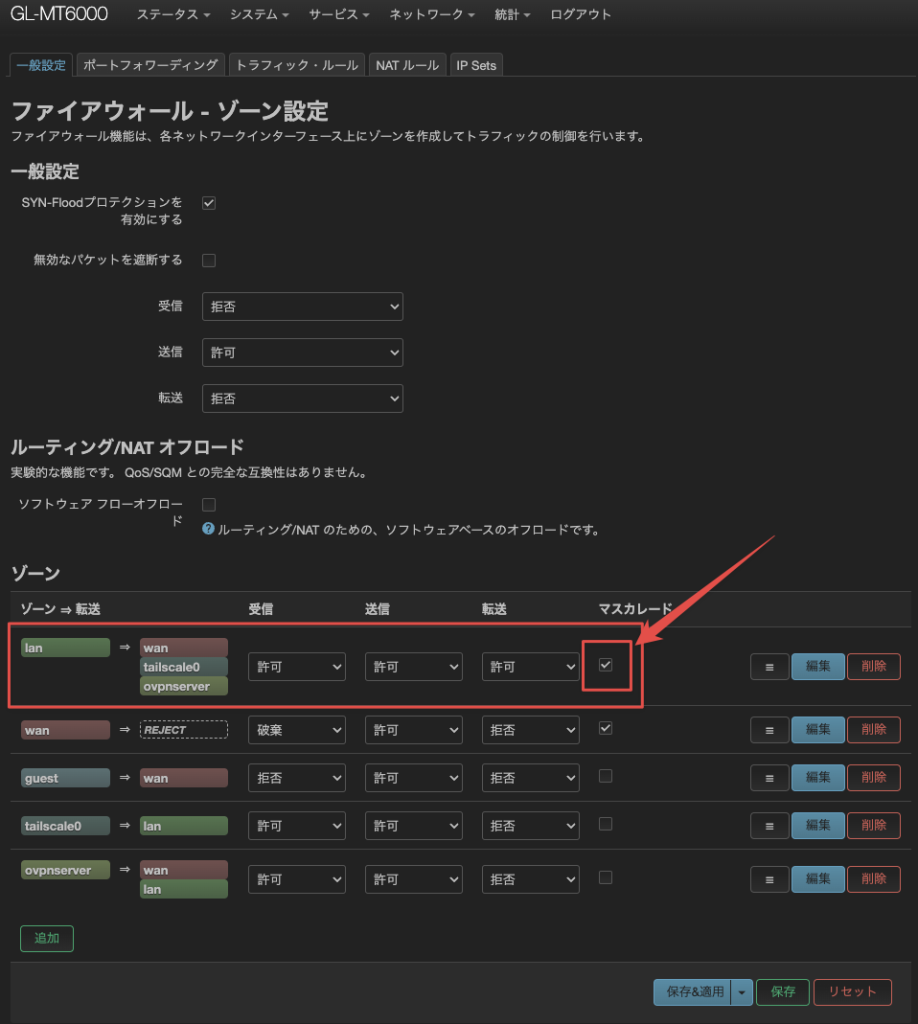Click the help icon under software flow offload
The height and width of the screenshot is (1024, 918).
click(208, 529)
